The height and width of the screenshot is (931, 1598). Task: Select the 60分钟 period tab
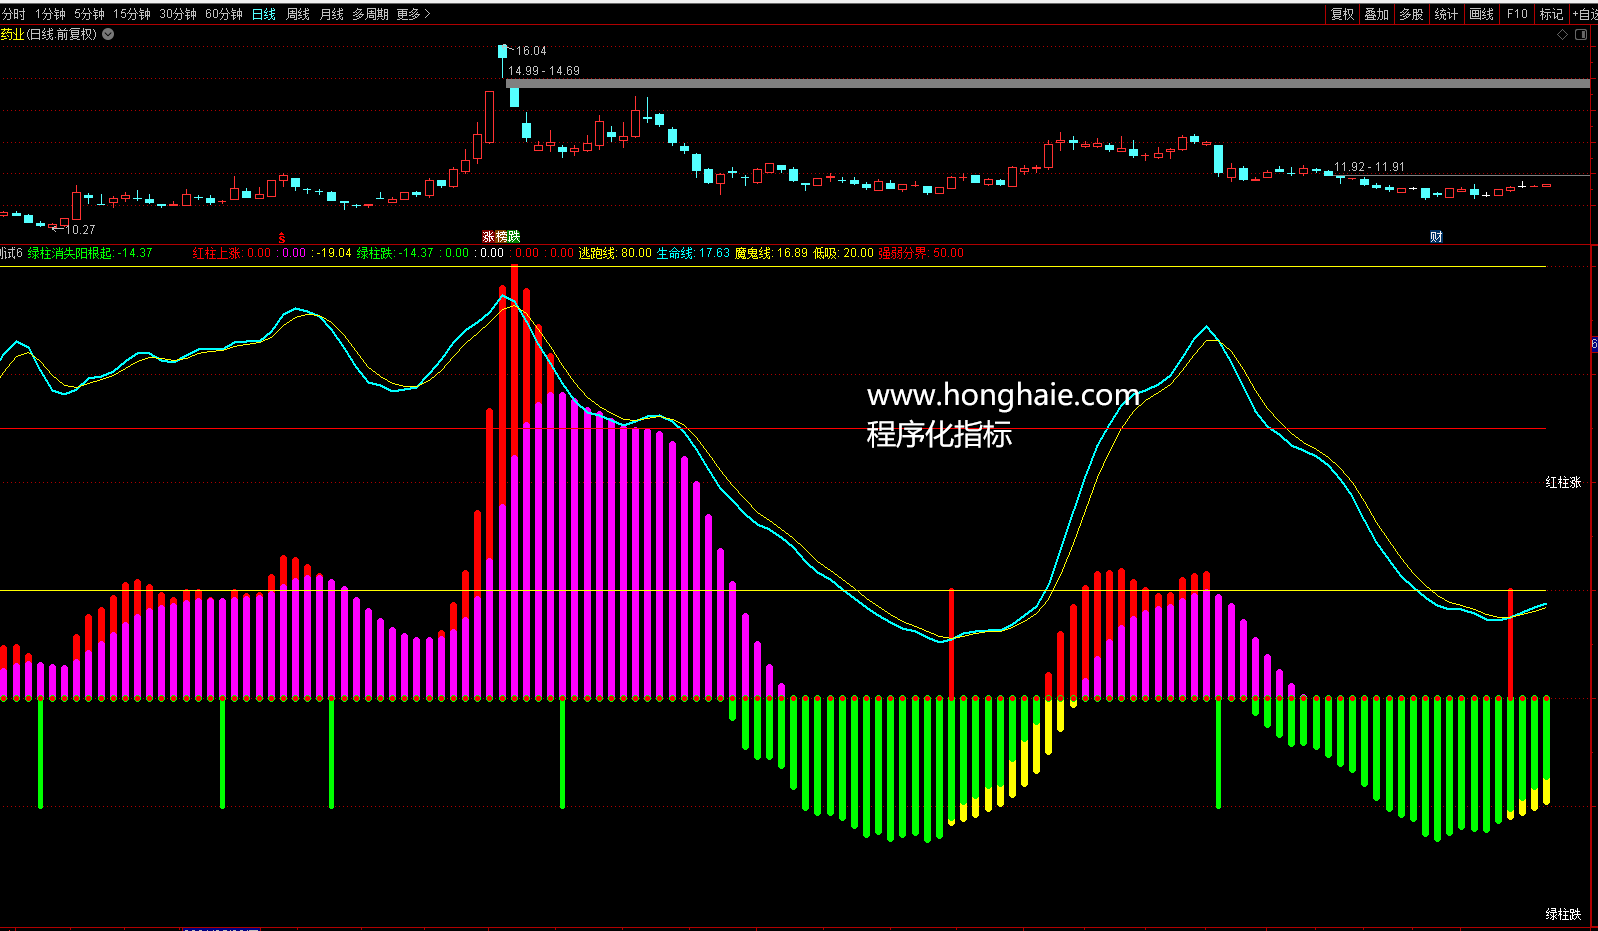(x=224, y=14)
